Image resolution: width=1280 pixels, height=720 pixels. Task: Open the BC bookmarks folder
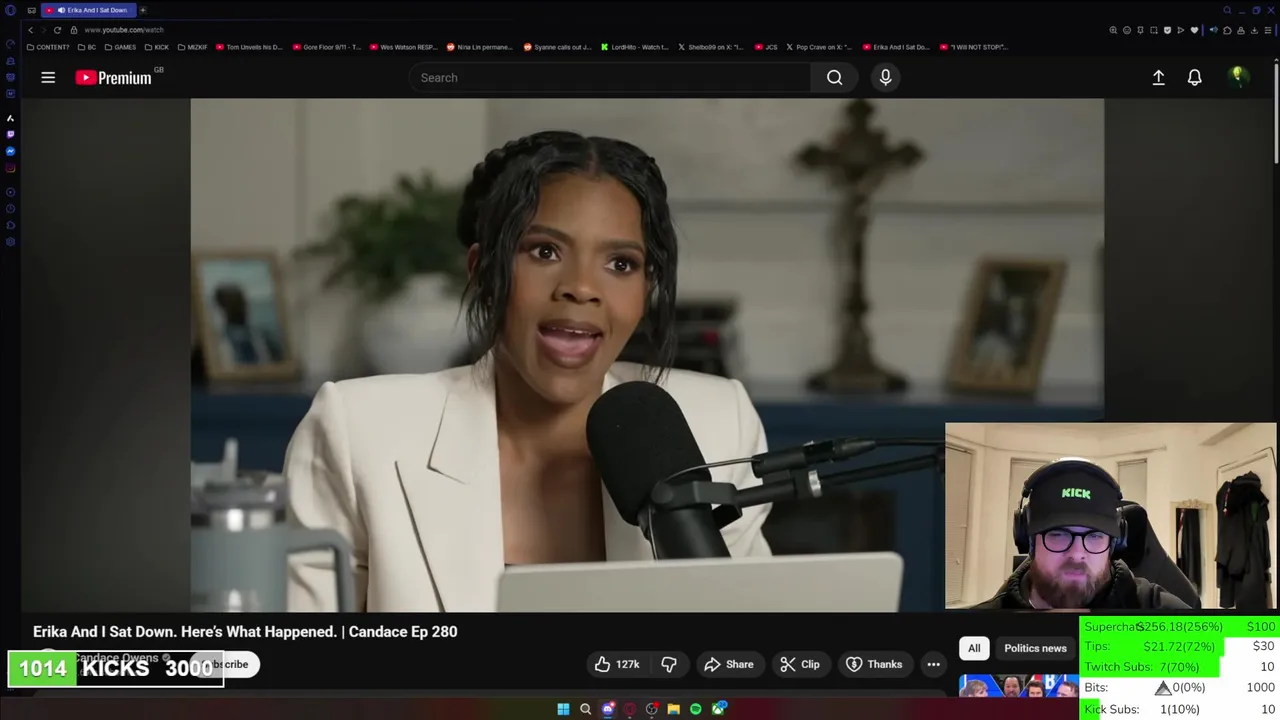pyautogui.click(x=87, y=47)
